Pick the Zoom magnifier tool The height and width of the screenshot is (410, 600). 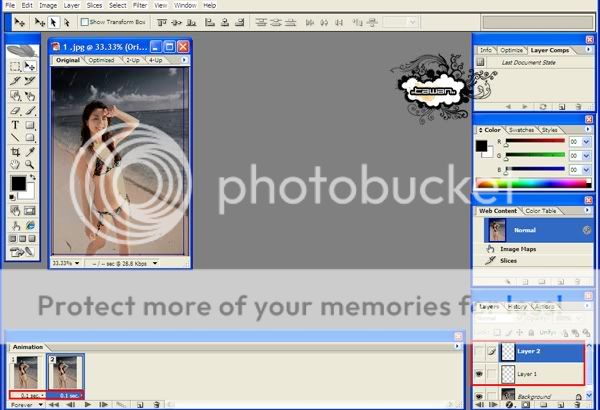click(29, 164)
